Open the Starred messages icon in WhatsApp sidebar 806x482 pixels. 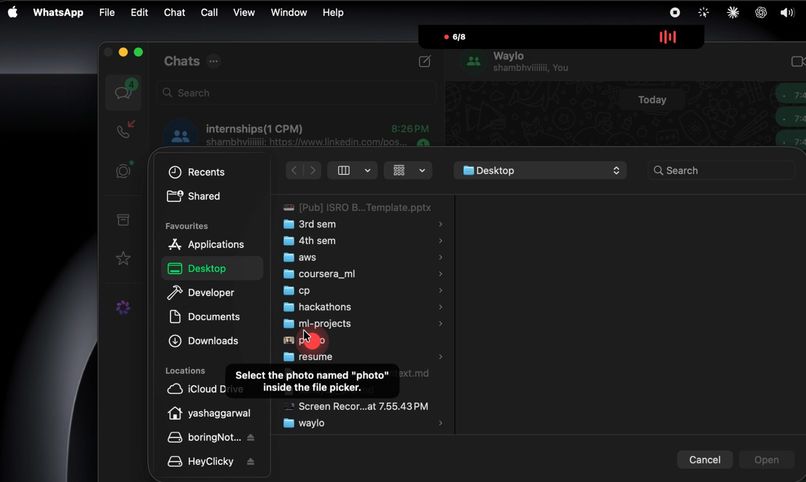(123, 258)
